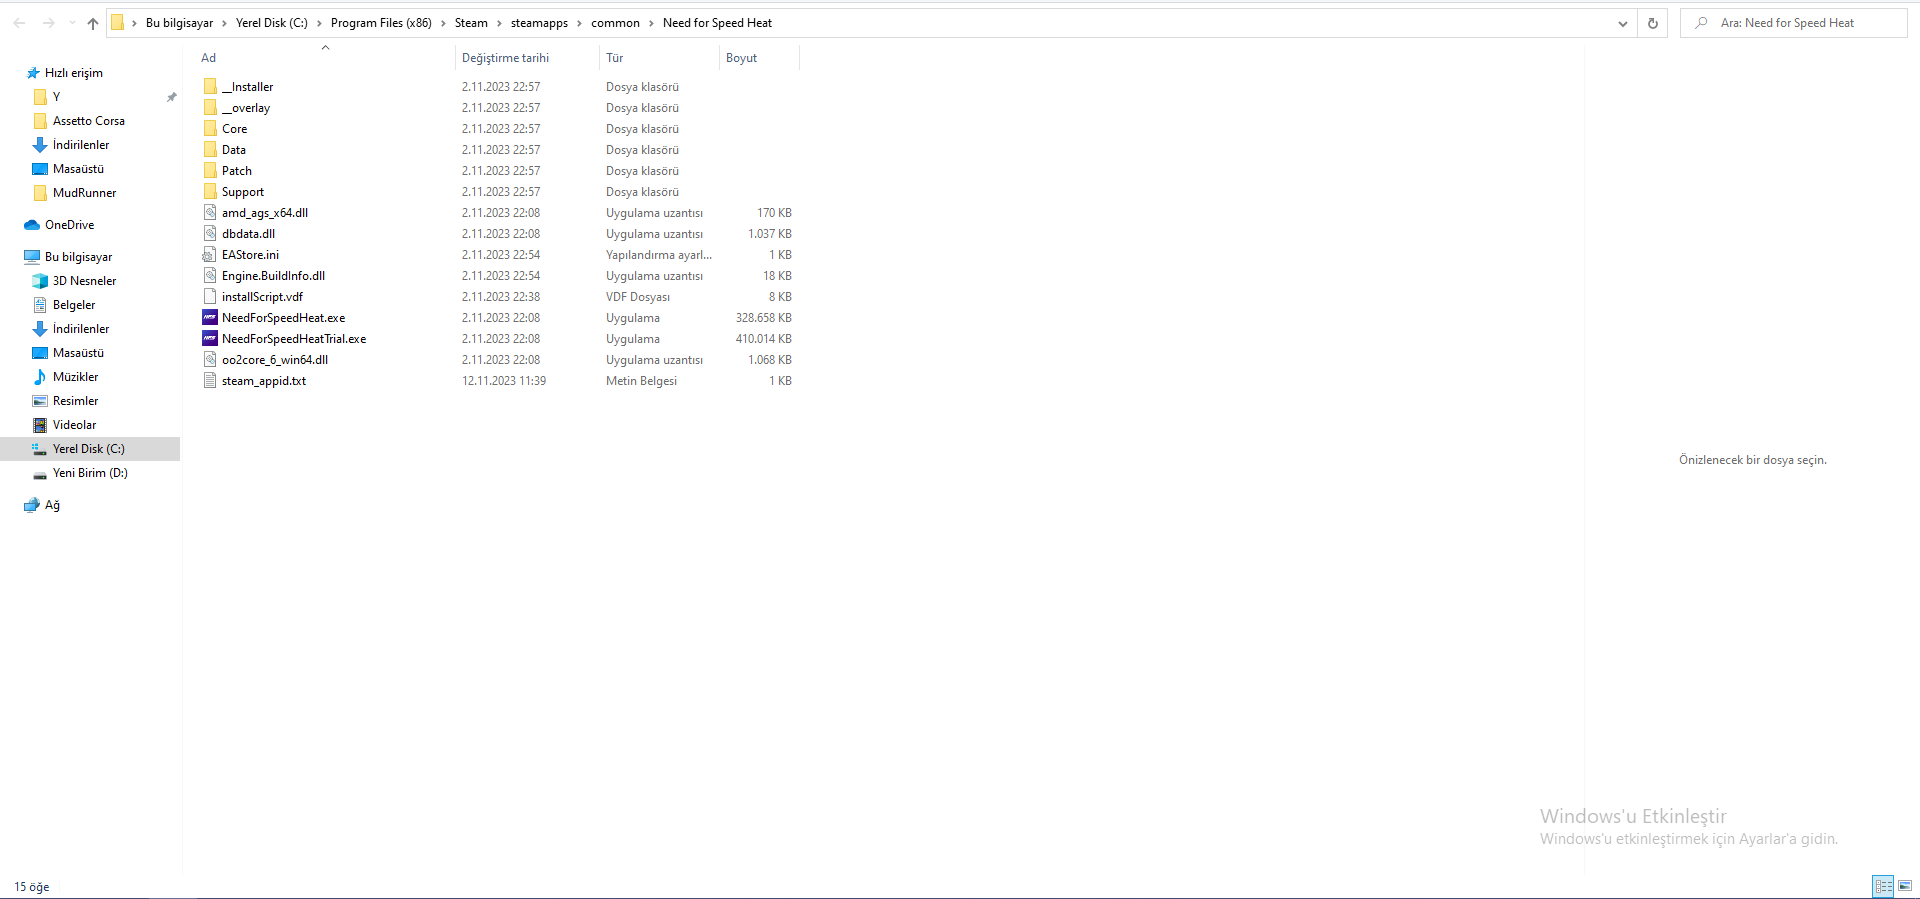Select the installScript.vdf file name
Image resolution: width=1920 pixels, height=899 pixels.
pos(262,297)
